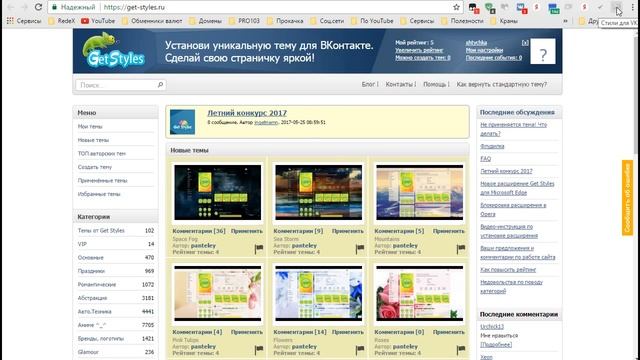This screenshot has height=360, width=640.
Task: Open the Помощь nav link
Action: point(435,84)
